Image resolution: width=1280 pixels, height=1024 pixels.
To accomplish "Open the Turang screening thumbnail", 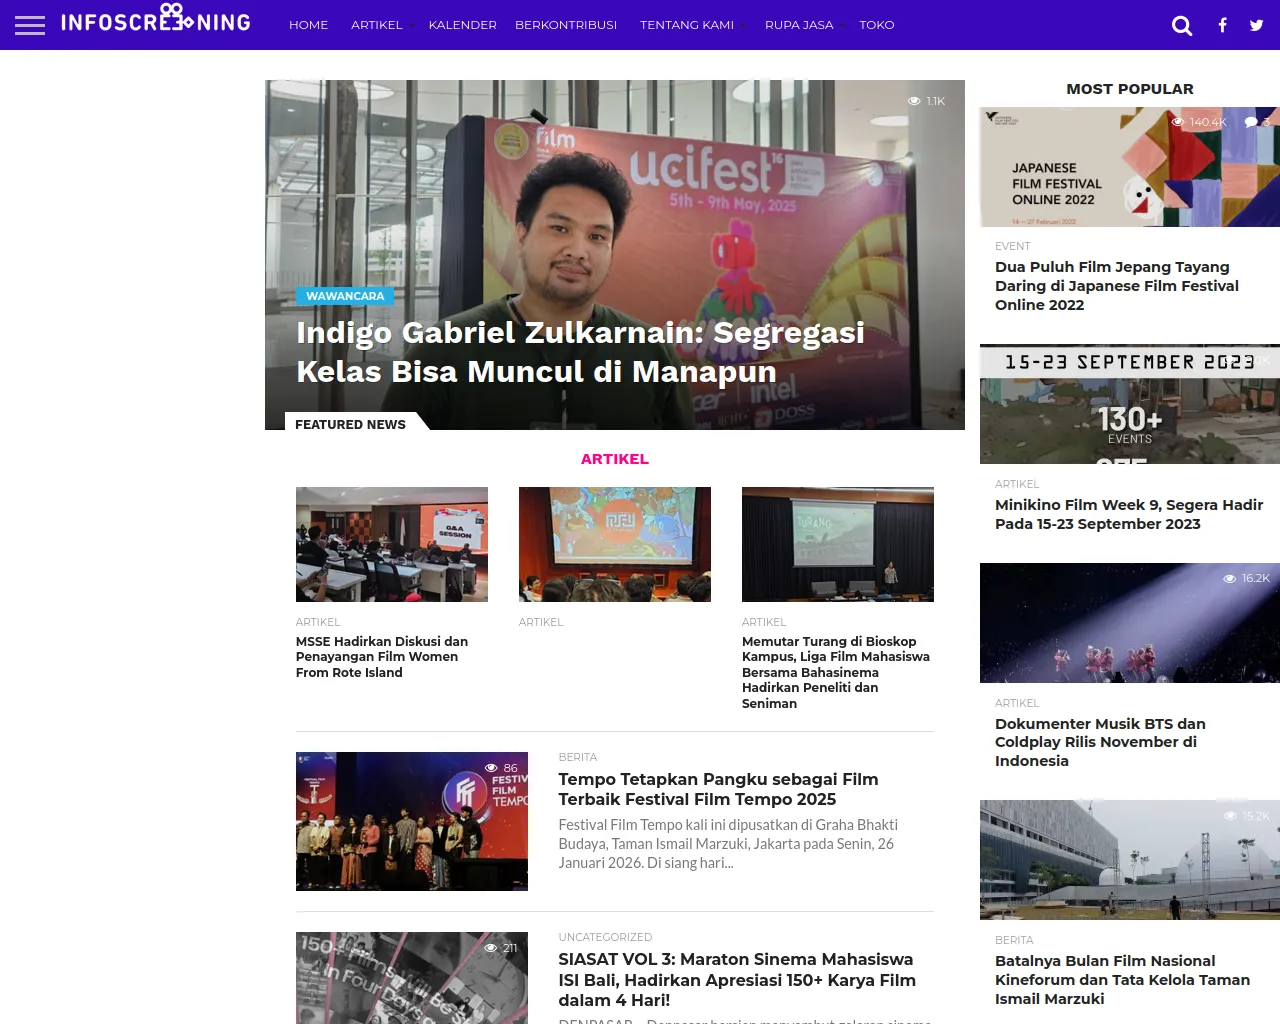I will 838,544.
